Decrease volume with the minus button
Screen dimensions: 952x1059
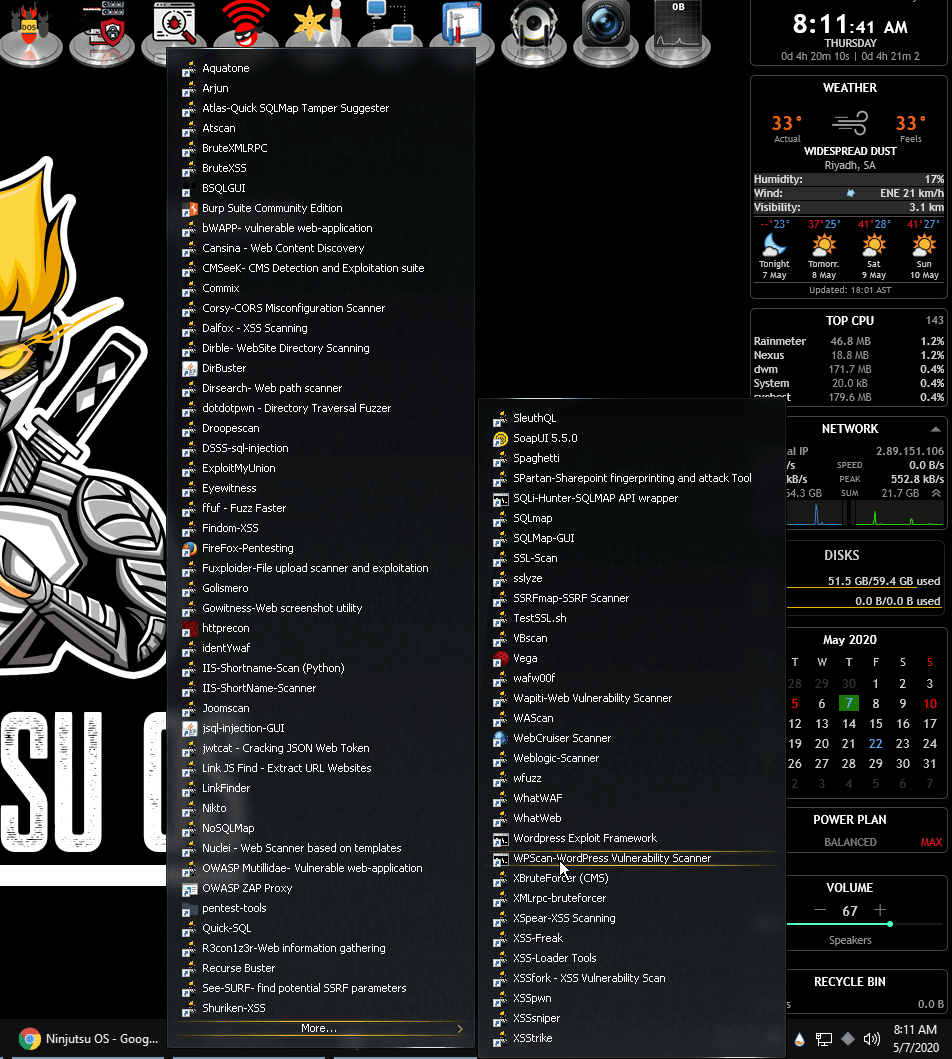pyautogui.click(x=820, y=910)
